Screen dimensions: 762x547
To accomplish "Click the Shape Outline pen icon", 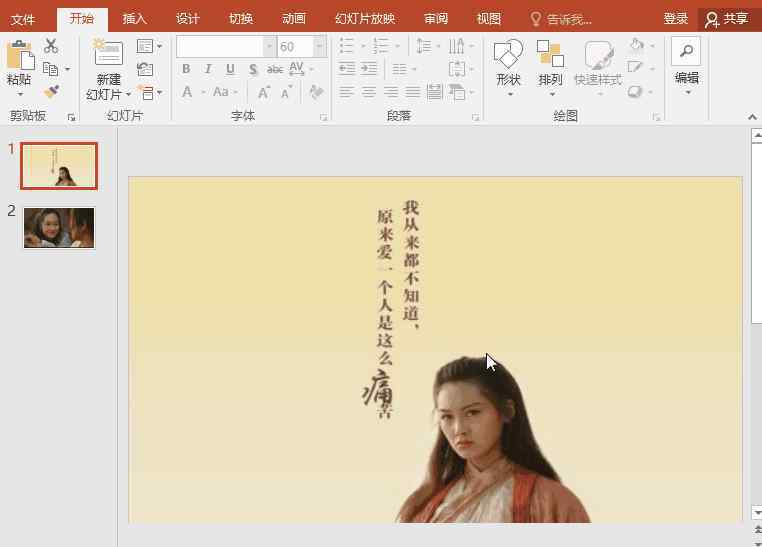I will tap(635, 68).
